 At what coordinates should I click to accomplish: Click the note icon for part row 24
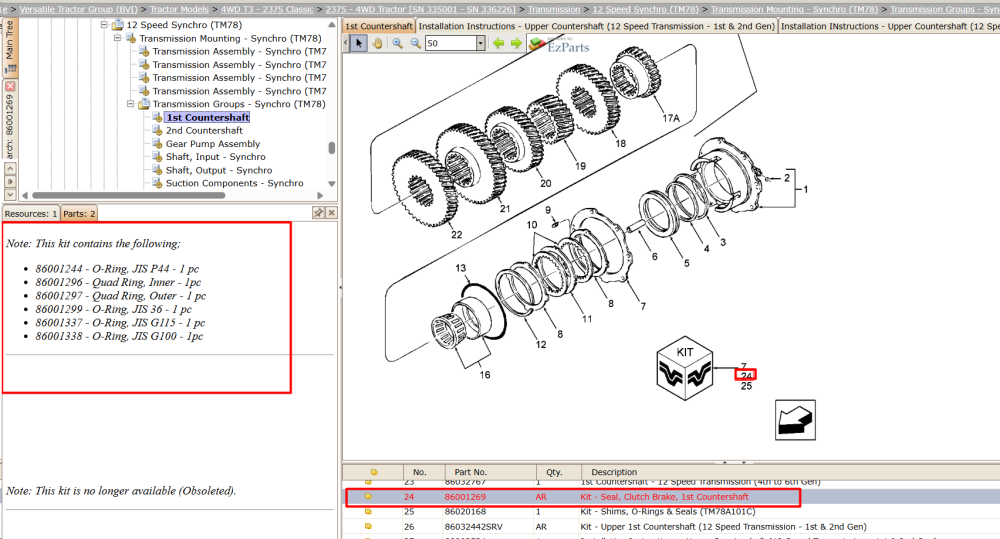coord(368,496)
